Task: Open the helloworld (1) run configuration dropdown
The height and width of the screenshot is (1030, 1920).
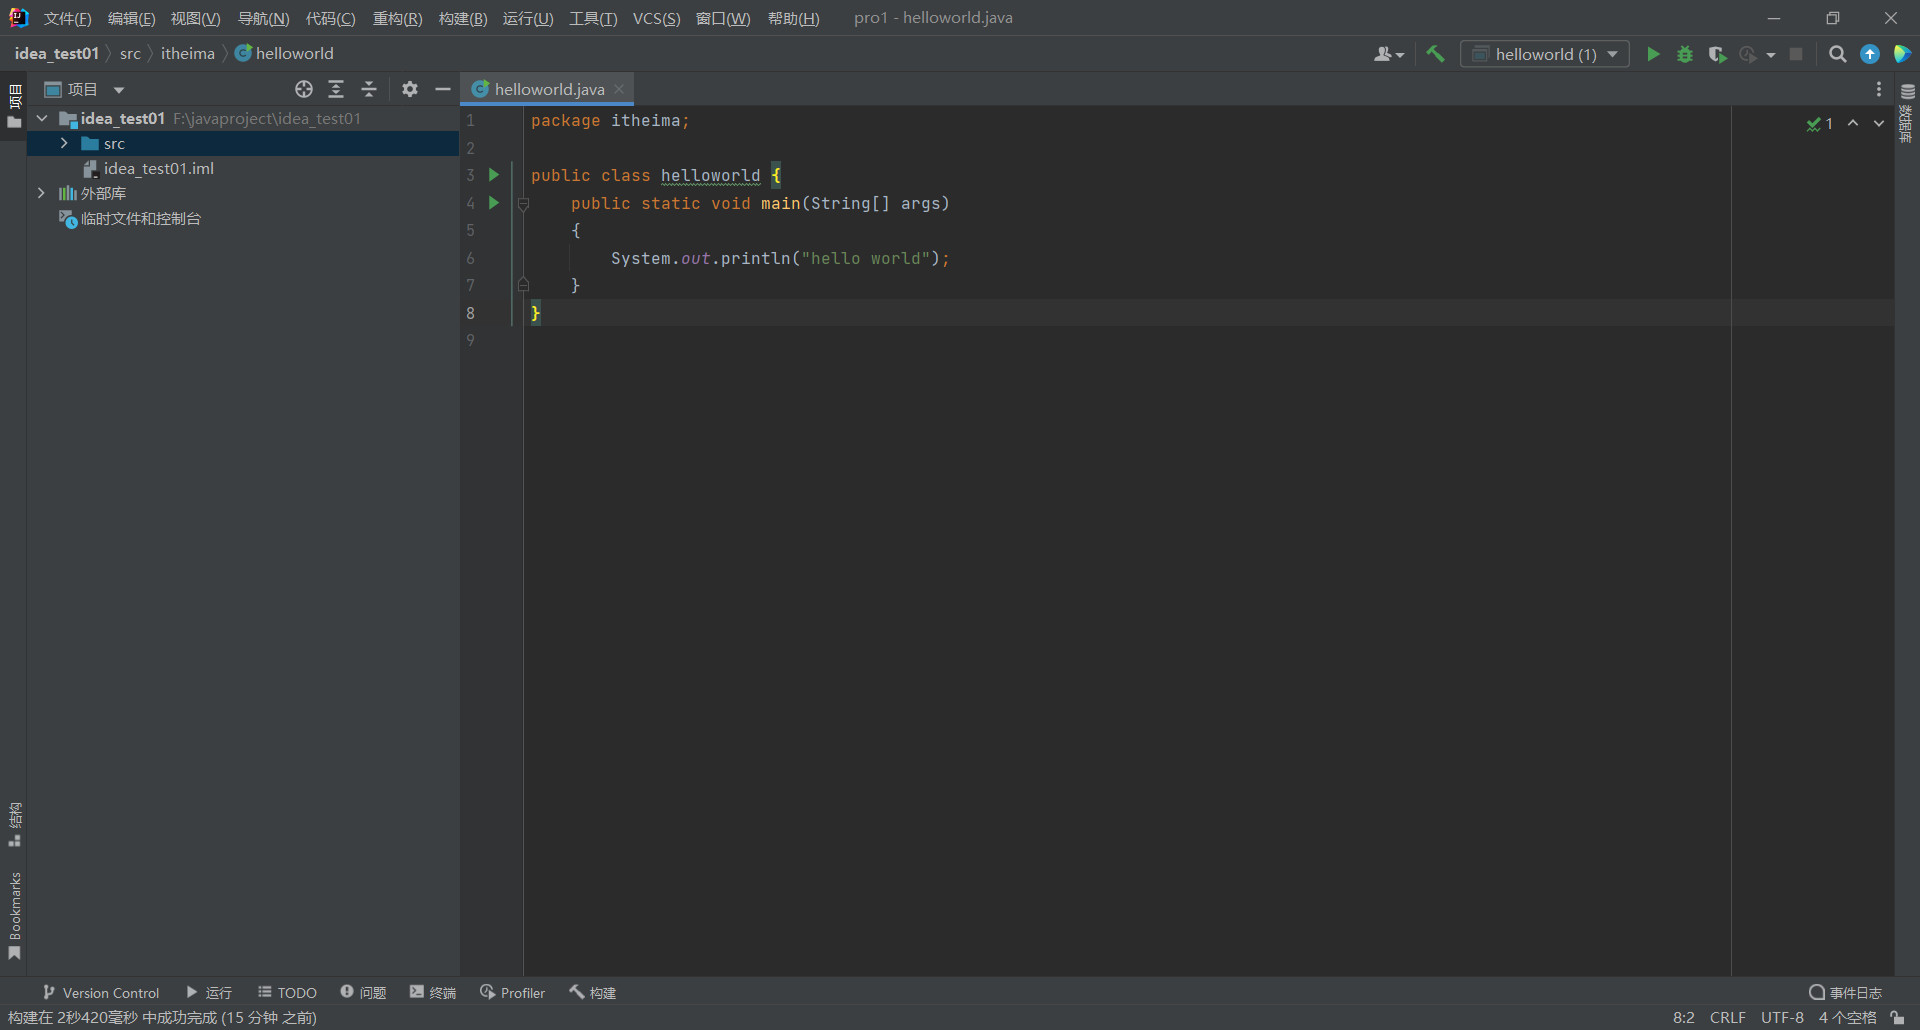Action: (x=1545, y=54)
